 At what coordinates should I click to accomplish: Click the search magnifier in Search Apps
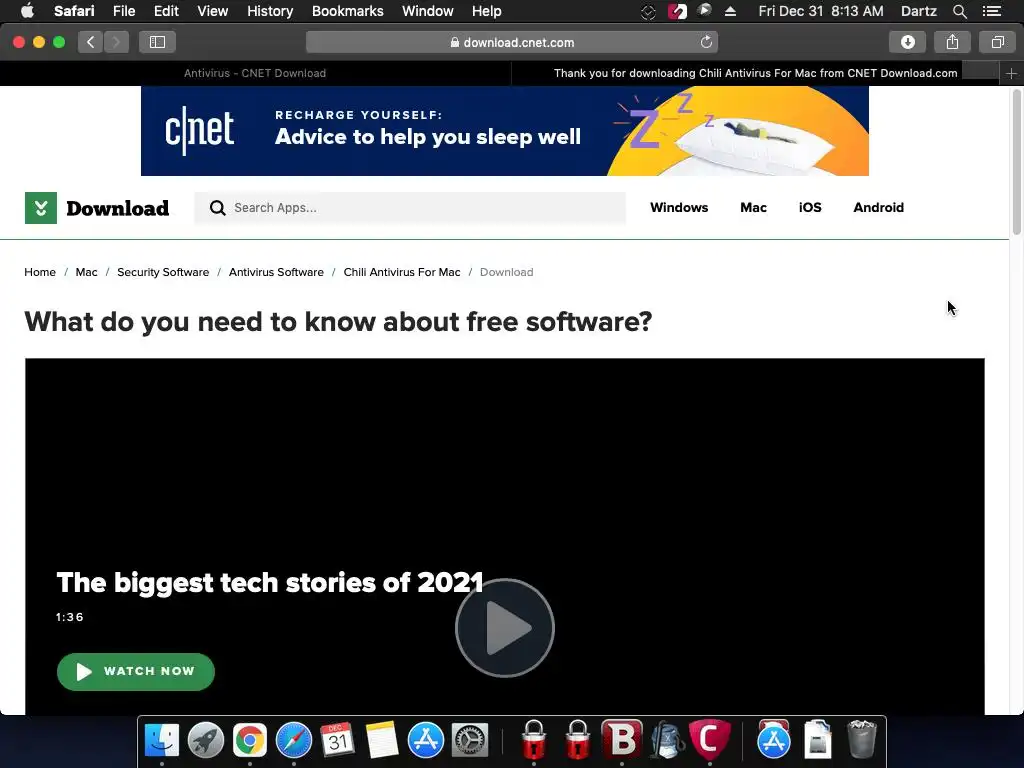[217, 208]
